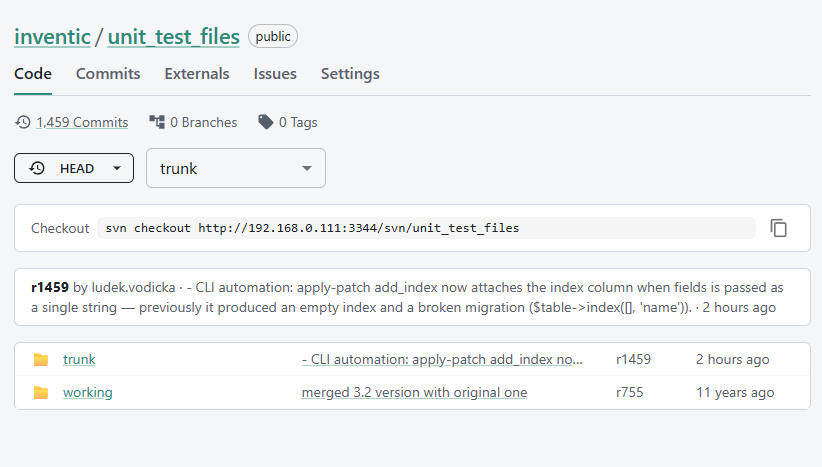The height and width of the screenshot is (467, 822).
Task: Open the inventic owner link
Action: (52, 37)
